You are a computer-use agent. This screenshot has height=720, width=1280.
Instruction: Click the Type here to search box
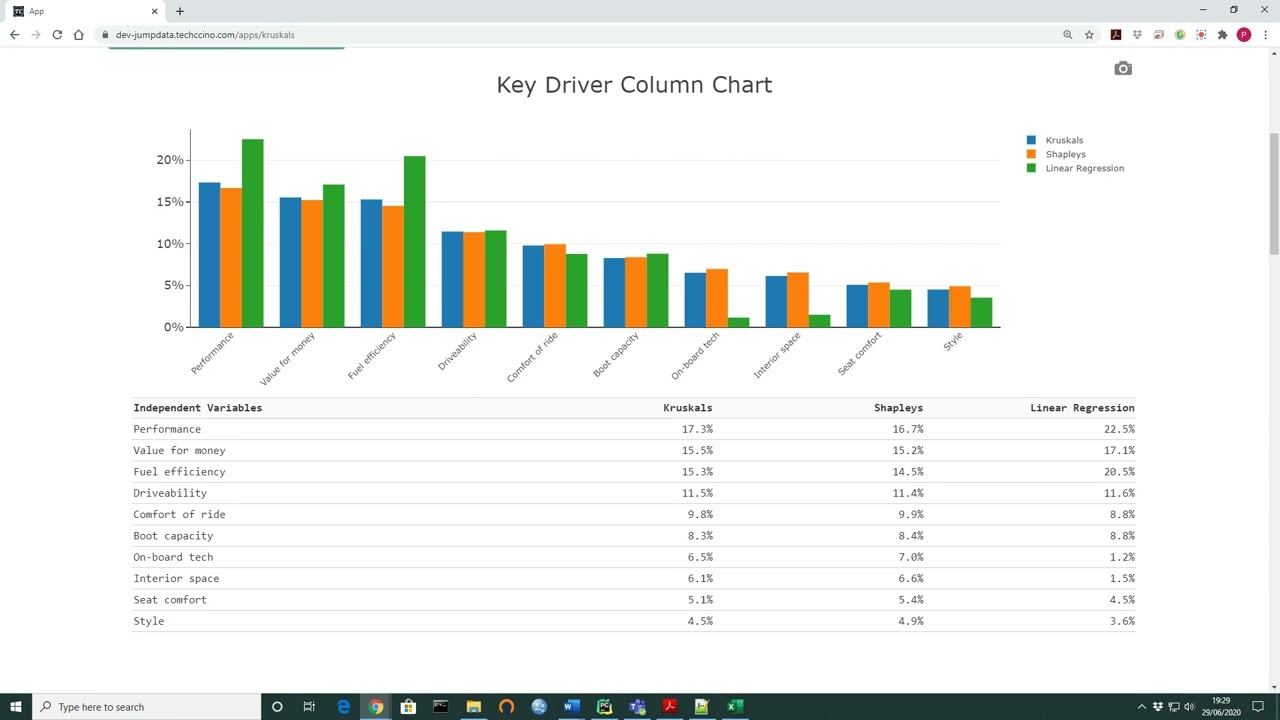pyautogui.click(x=146, y=707)
